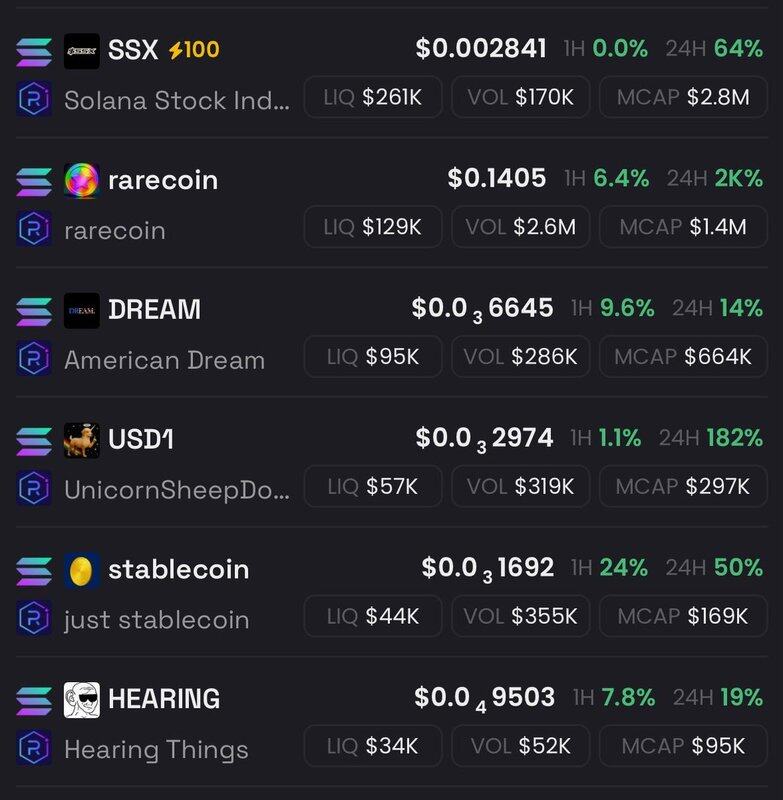Select DREAM market cap $664K pill

(x=683, y=356)
